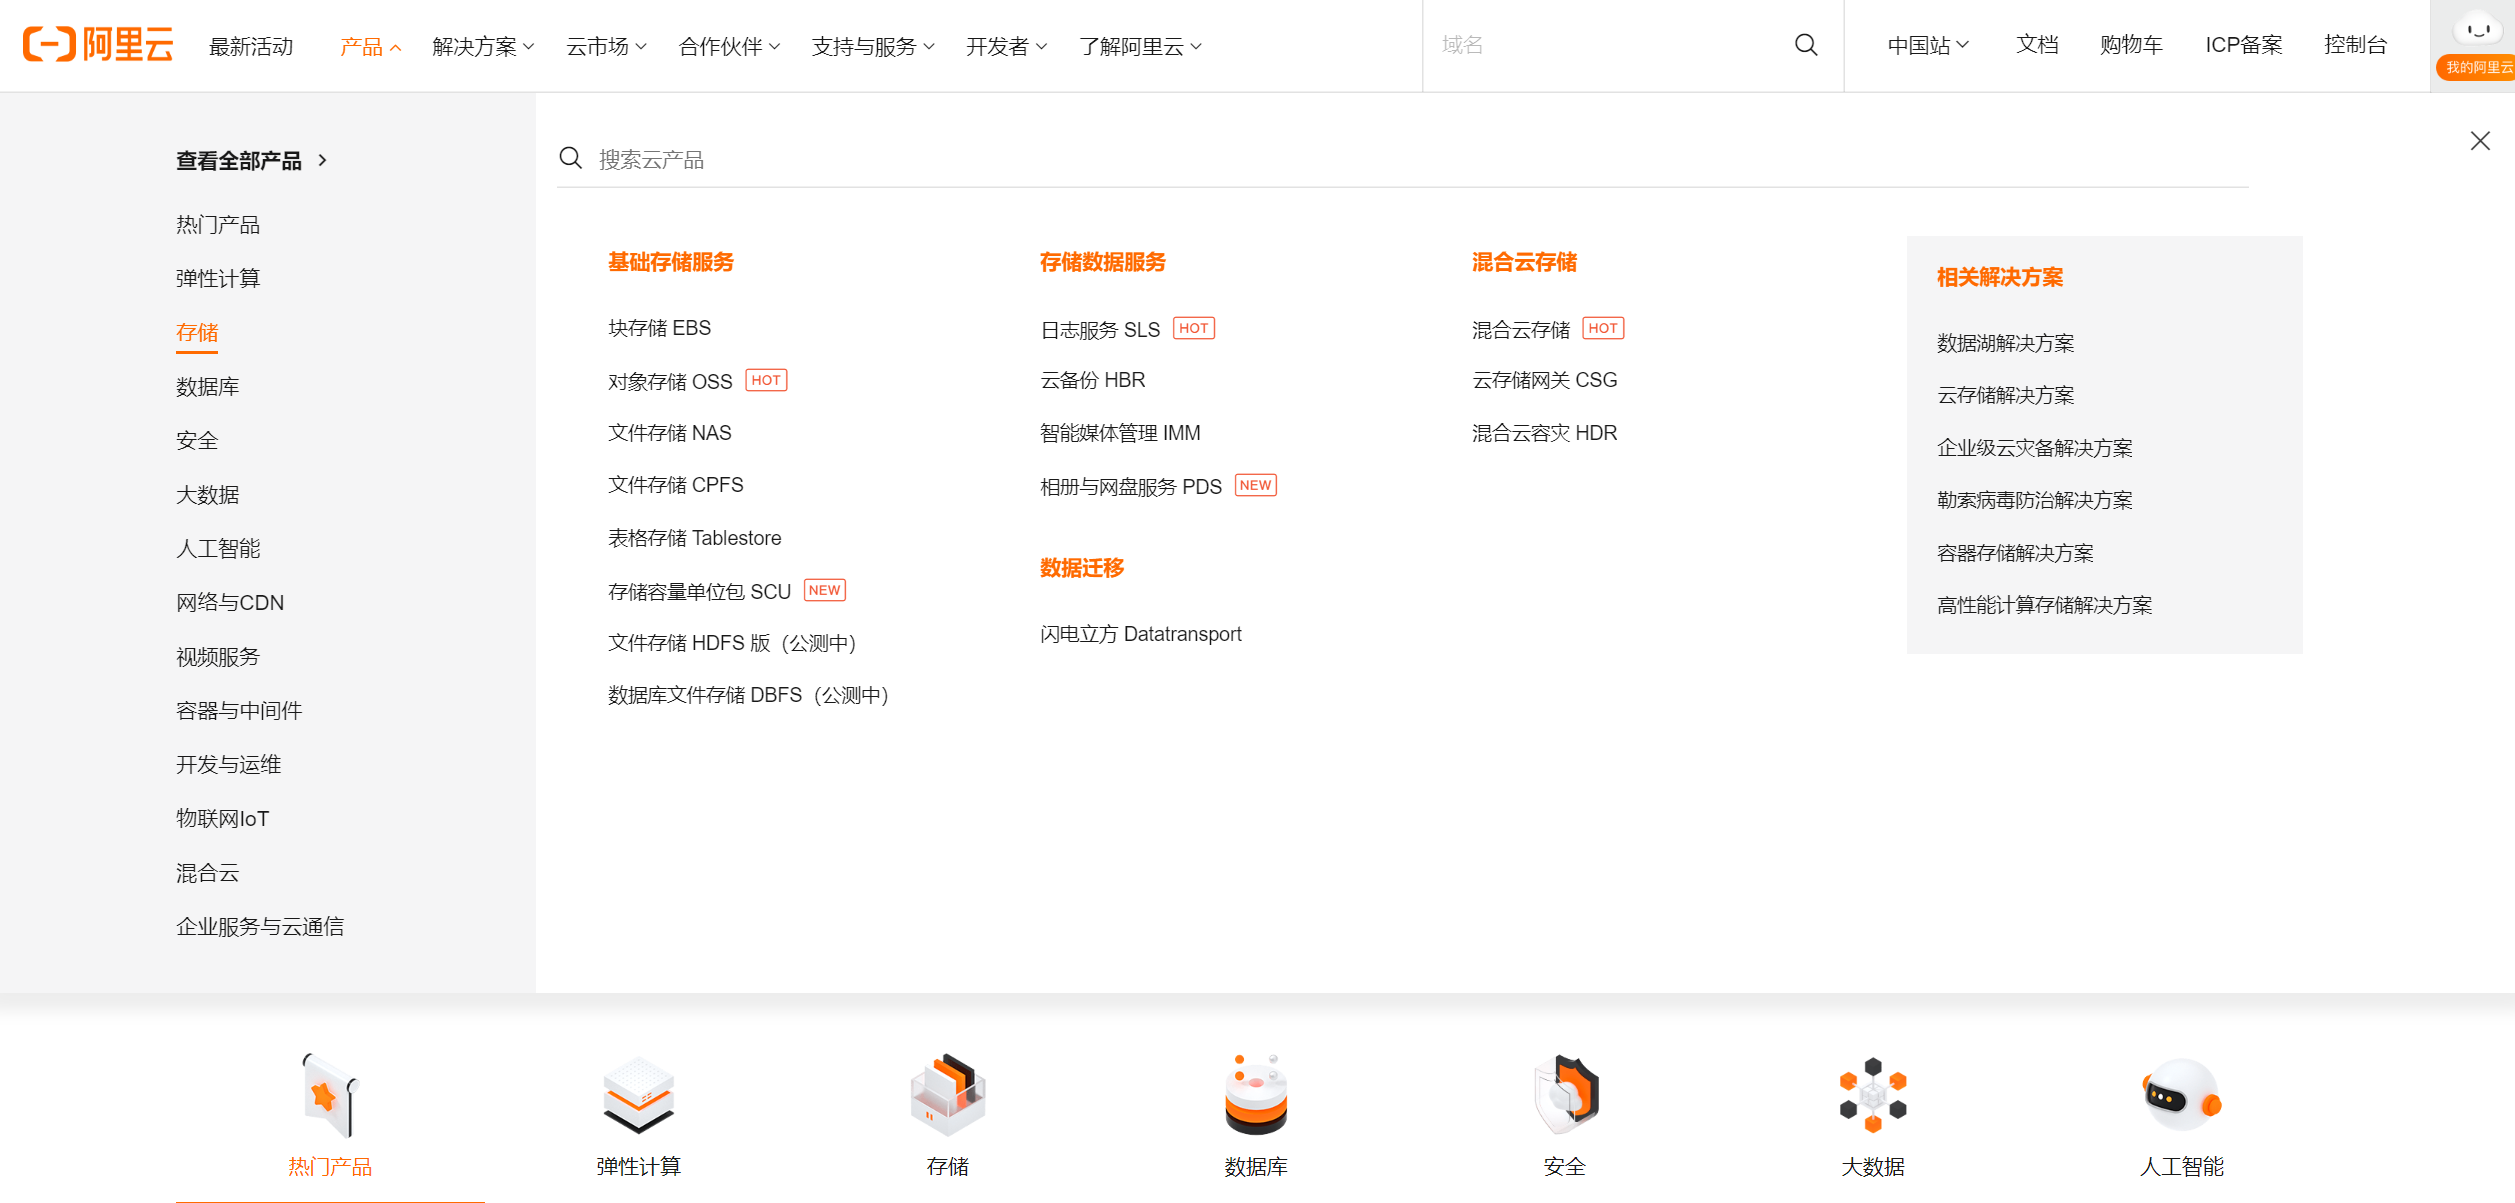2515x1203 pixels.
Task: Select 热门产品 in the left category list
Action: 218,225
